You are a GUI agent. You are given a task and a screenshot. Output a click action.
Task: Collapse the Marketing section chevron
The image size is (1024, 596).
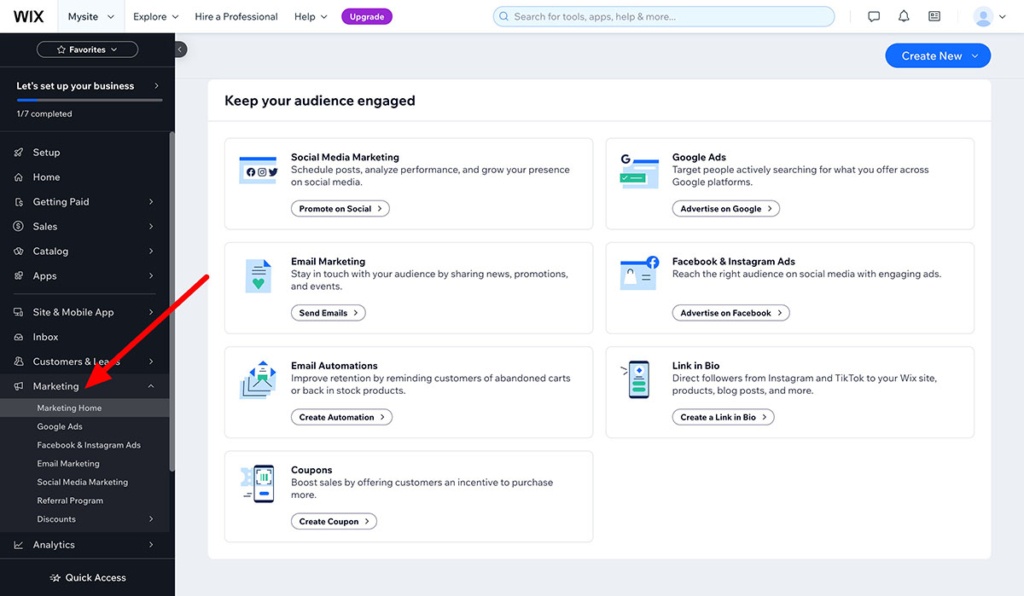[150, 385]
